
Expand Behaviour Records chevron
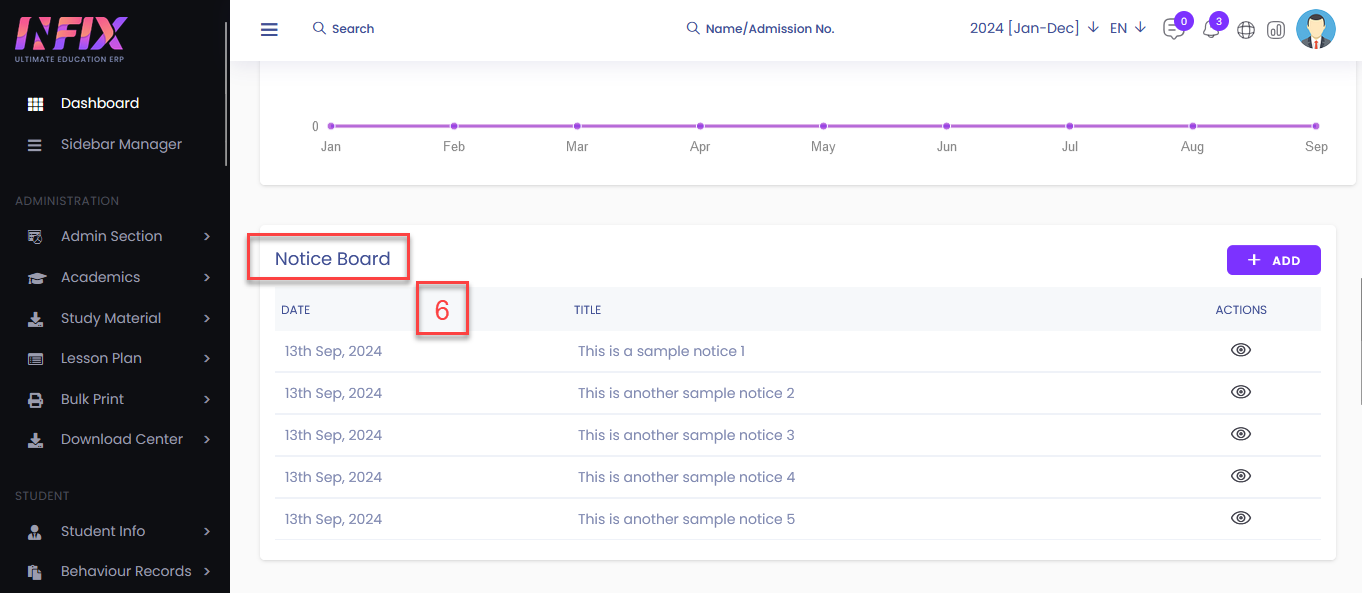(x=207, y=571)
